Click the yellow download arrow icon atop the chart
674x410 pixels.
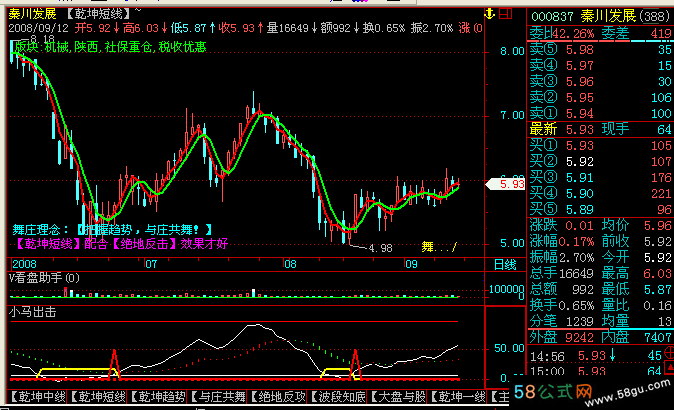tap(488, 13)
